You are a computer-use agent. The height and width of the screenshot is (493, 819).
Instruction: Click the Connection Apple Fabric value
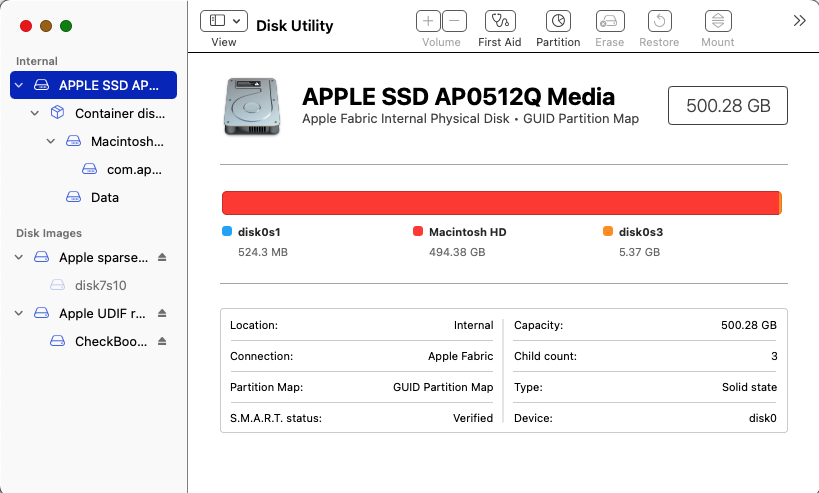(x=461, y=356)
